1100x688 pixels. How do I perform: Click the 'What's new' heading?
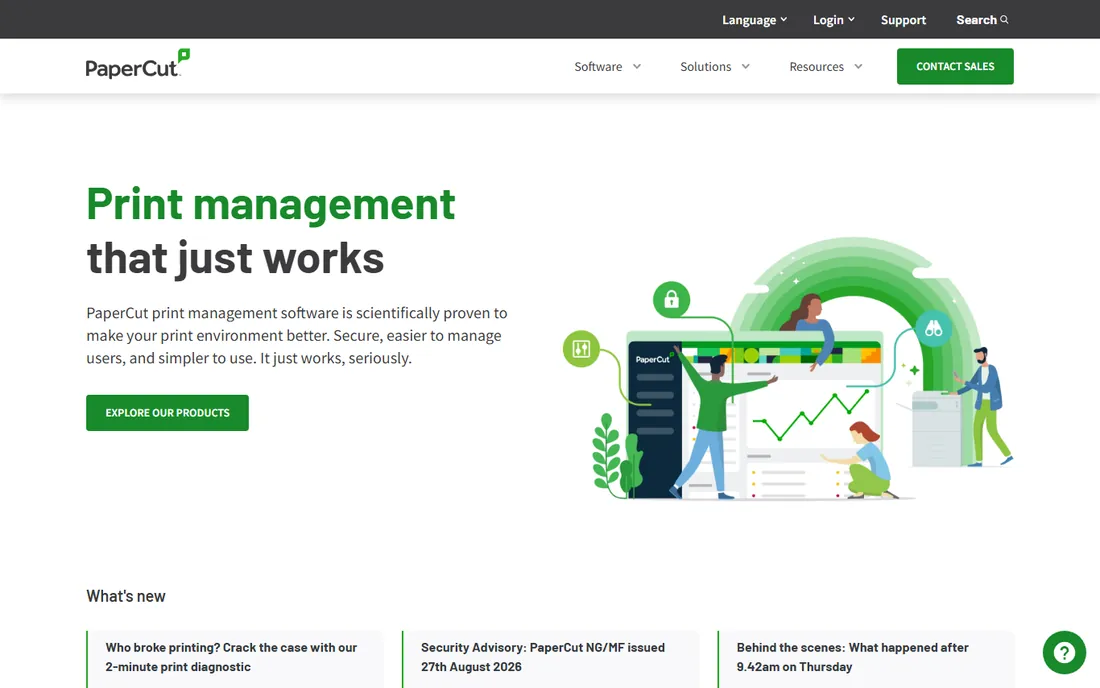[126, 596]
